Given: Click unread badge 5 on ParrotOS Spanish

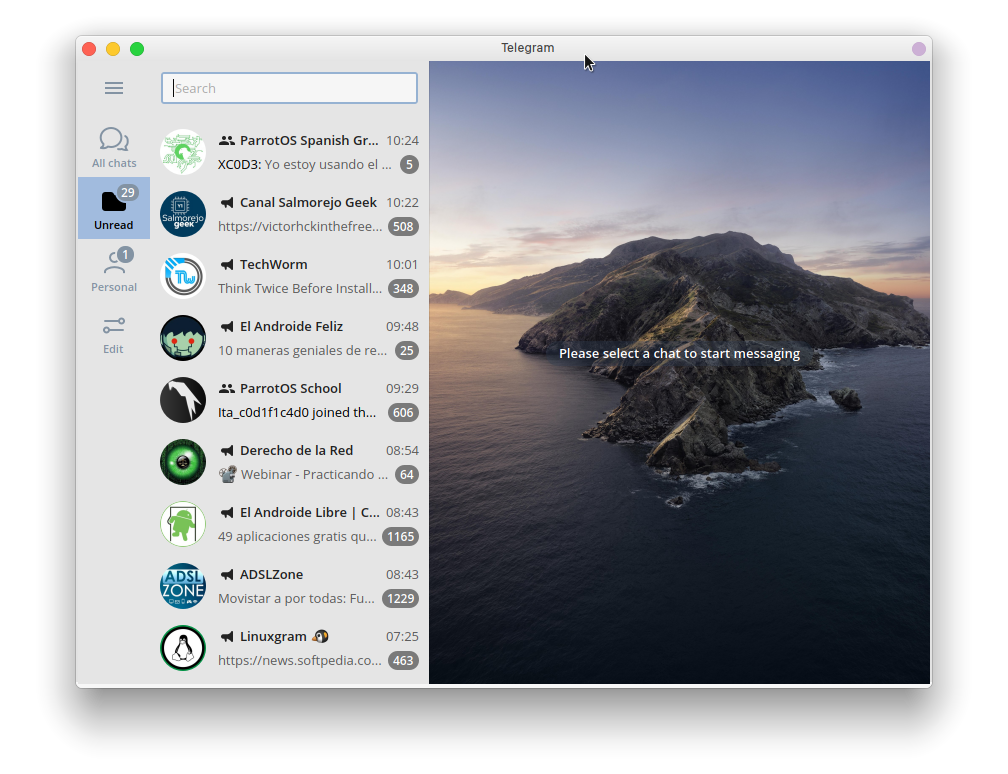Looking at the screenshot, I should click(x=410, y=165).
